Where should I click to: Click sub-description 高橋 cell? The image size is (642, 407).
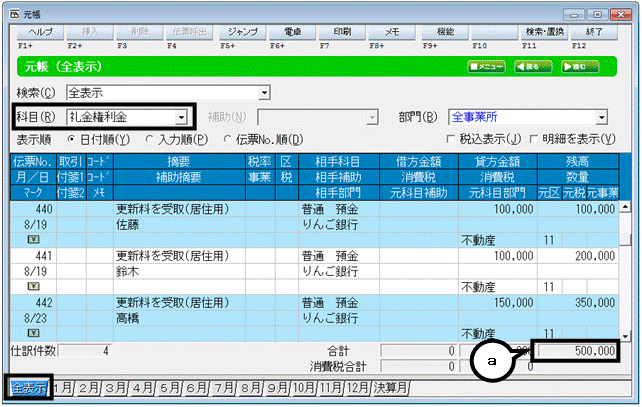179,318
